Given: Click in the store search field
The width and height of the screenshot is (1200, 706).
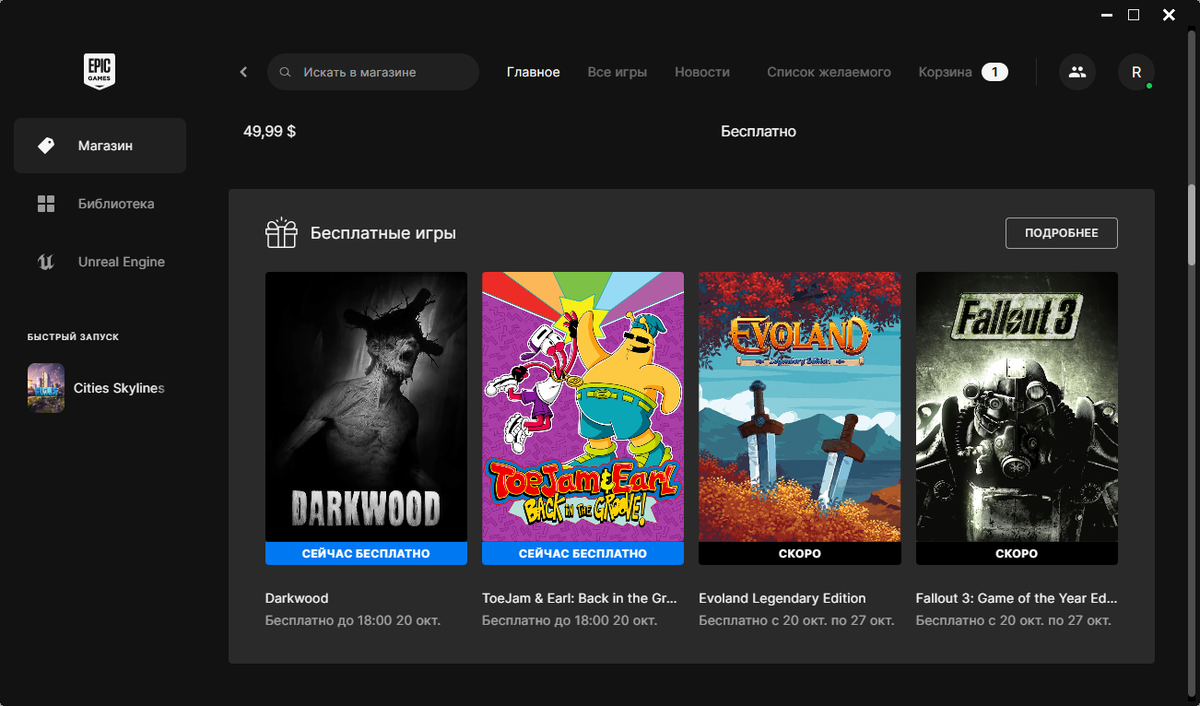Looking at the screenshot, I should point(373,72).
